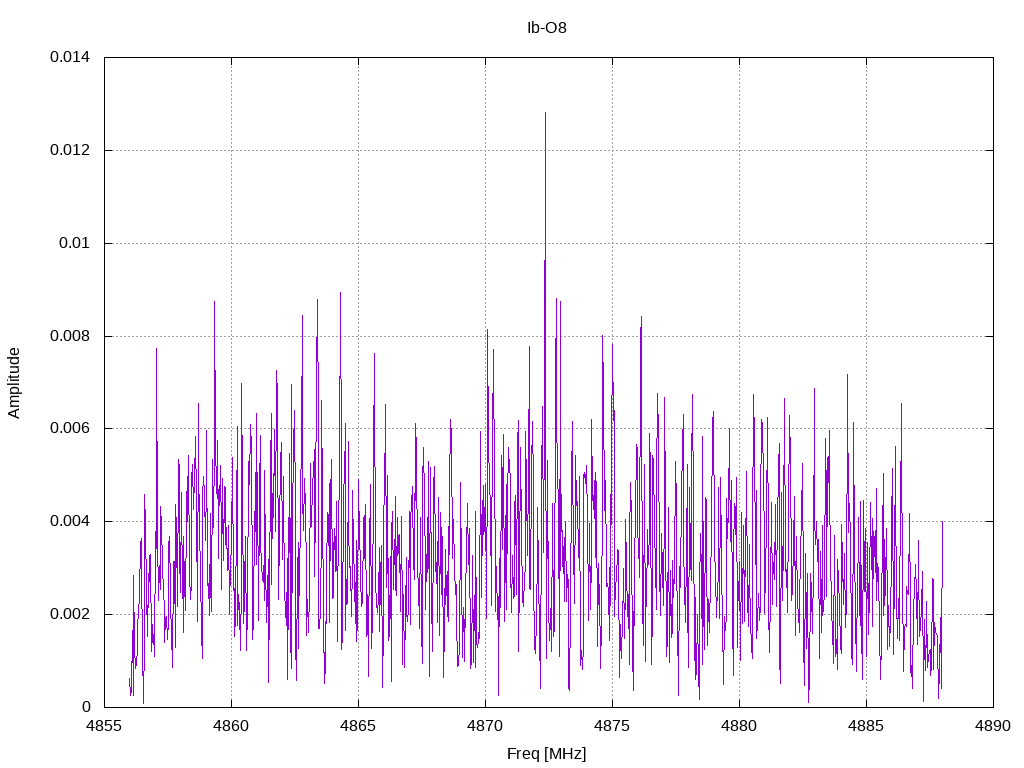
Task: Click the 4890 x-axis tick label
Action: point(993,726)
